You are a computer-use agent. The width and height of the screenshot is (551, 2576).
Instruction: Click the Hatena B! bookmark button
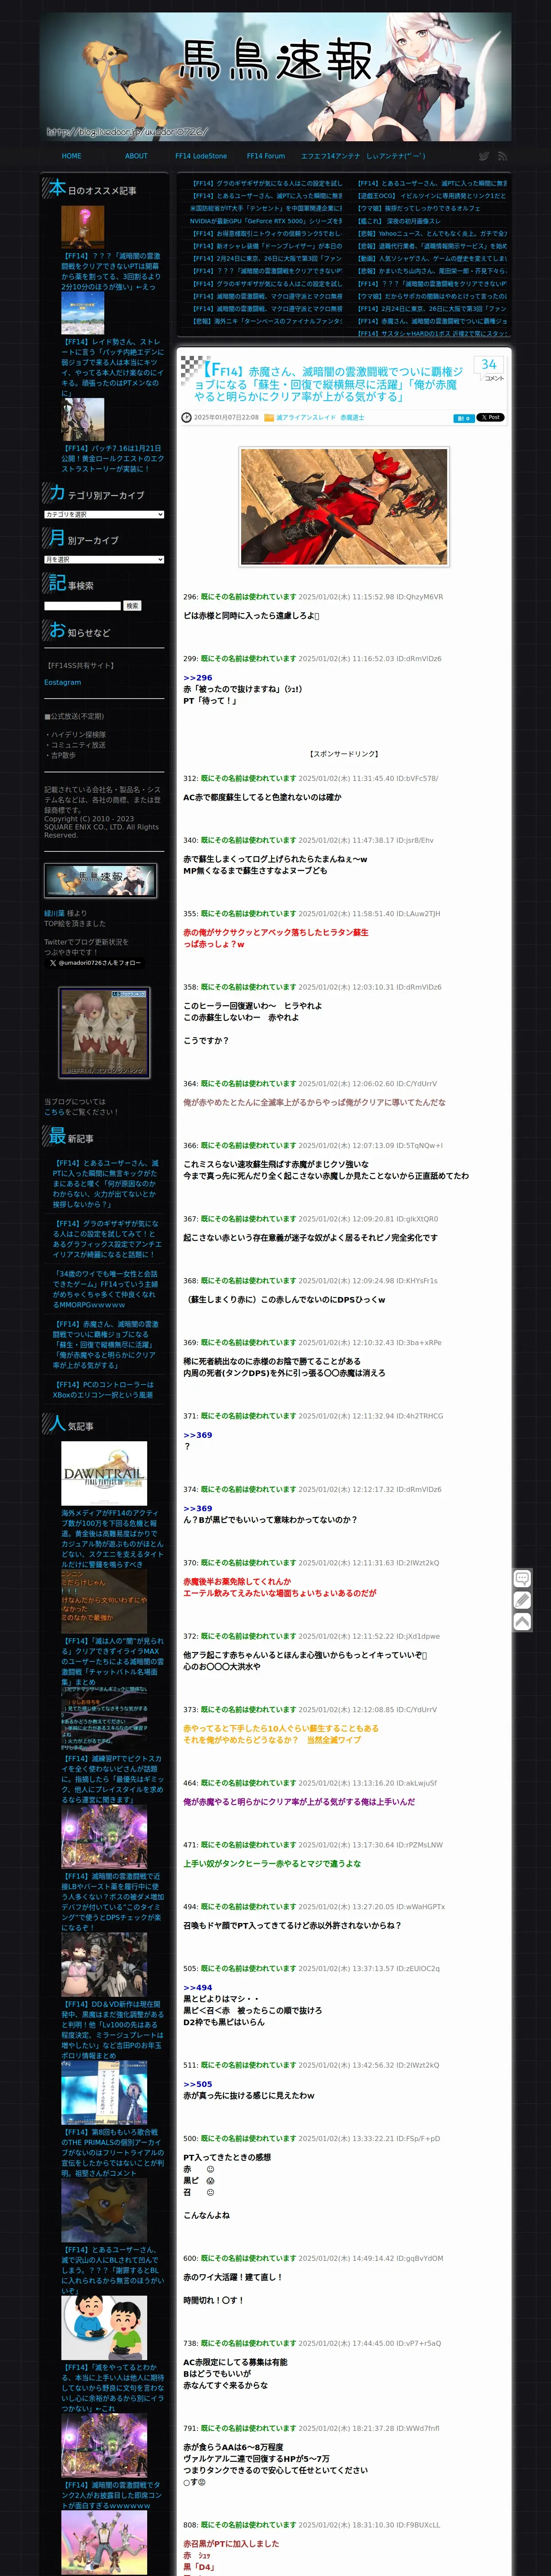[x=463, y=418]
